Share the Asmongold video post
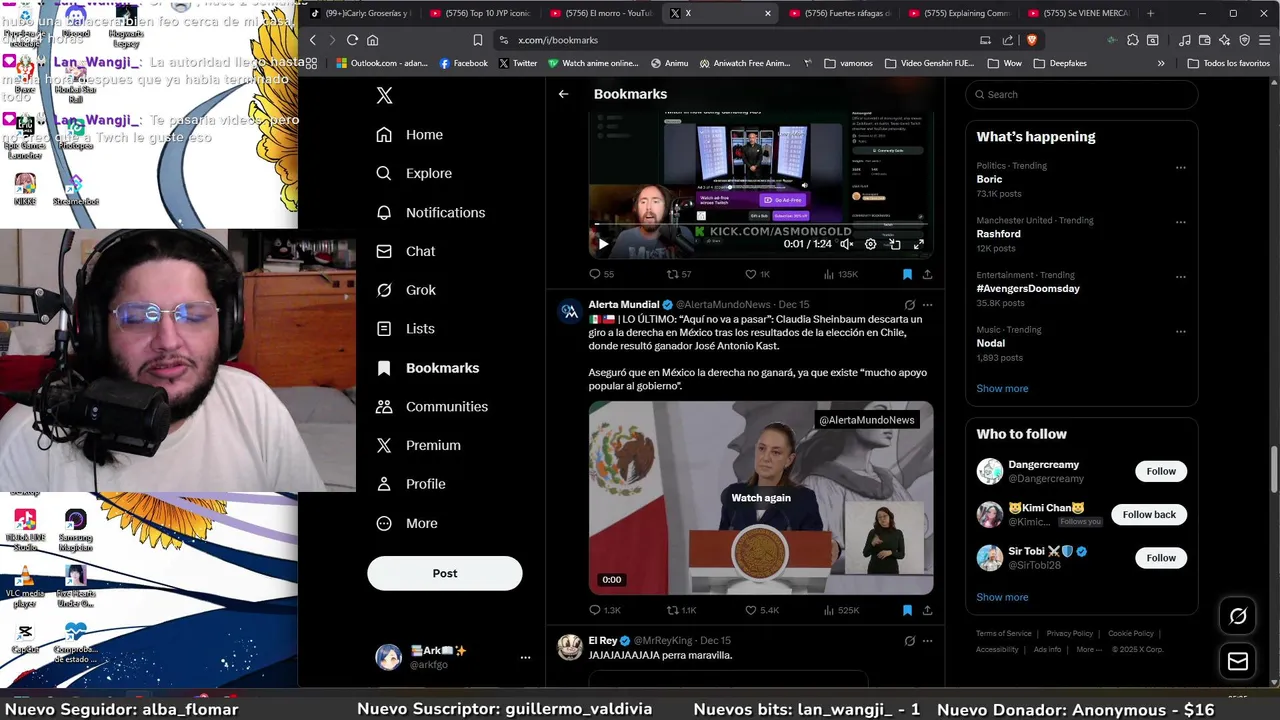Screen dimensions: 1280x720 point(927,274)
